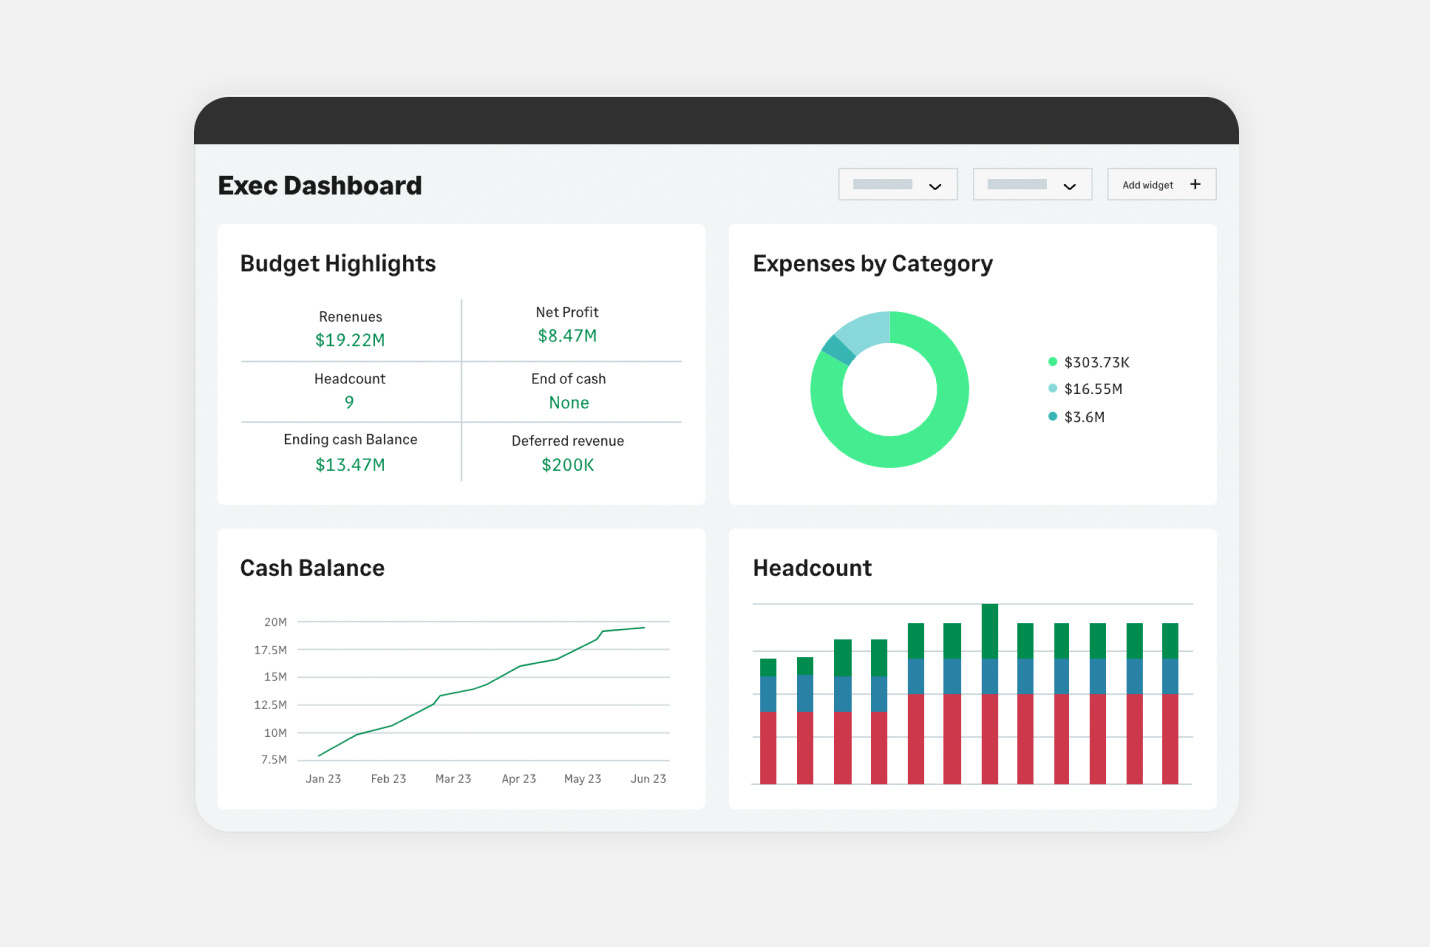Viewport: 1430px width, 947px height.
Task: Select the light blue donut segment
Action: click(870, 325)
